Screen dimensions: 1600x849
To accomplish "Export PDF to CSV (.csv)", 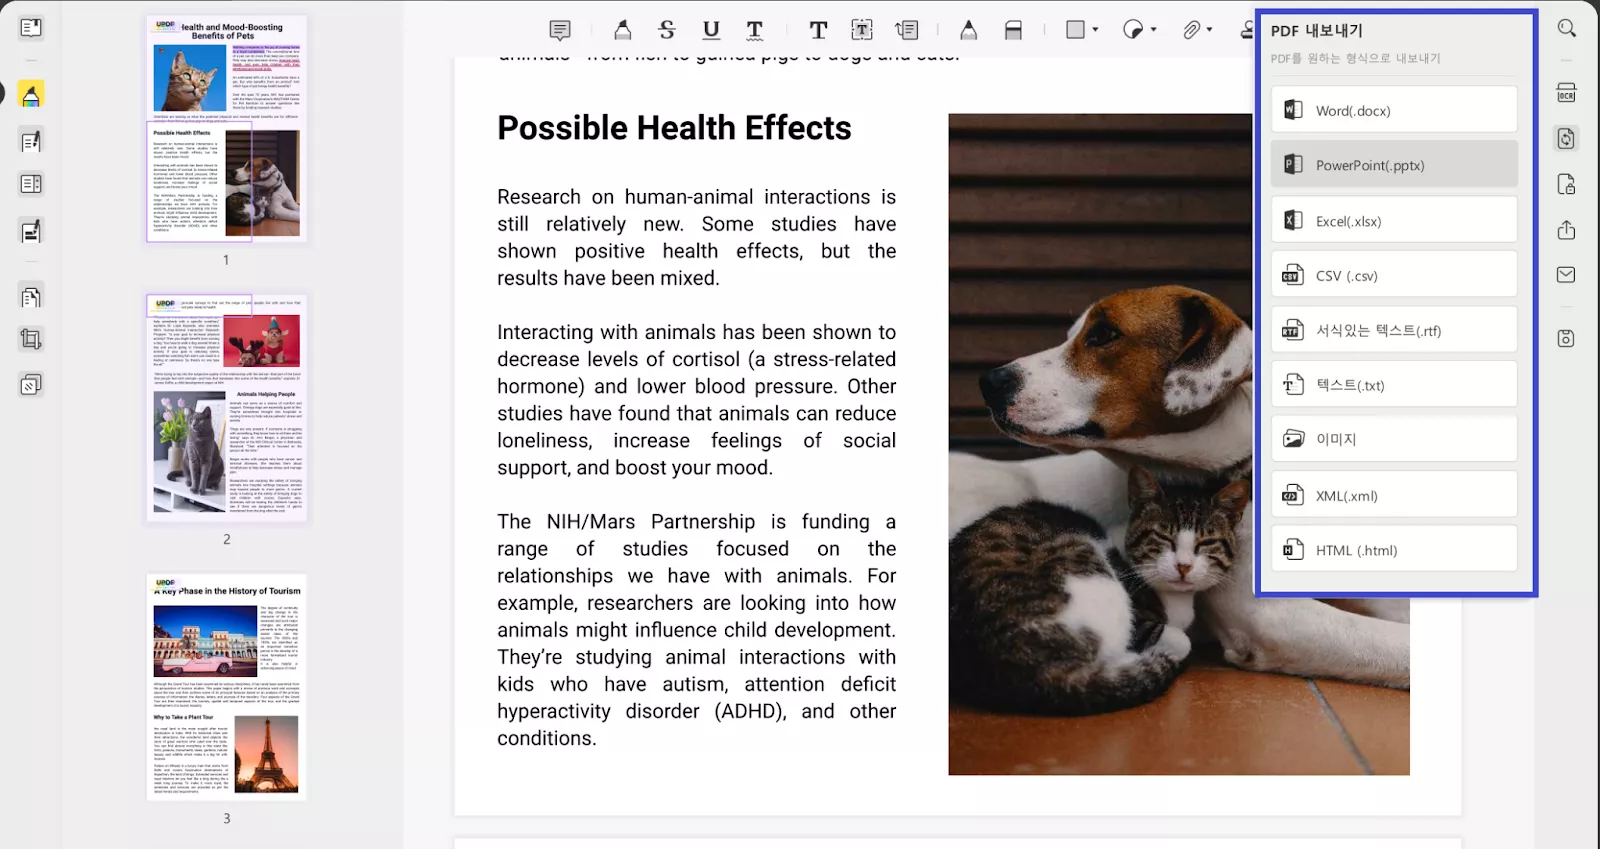I will 1394,275.
